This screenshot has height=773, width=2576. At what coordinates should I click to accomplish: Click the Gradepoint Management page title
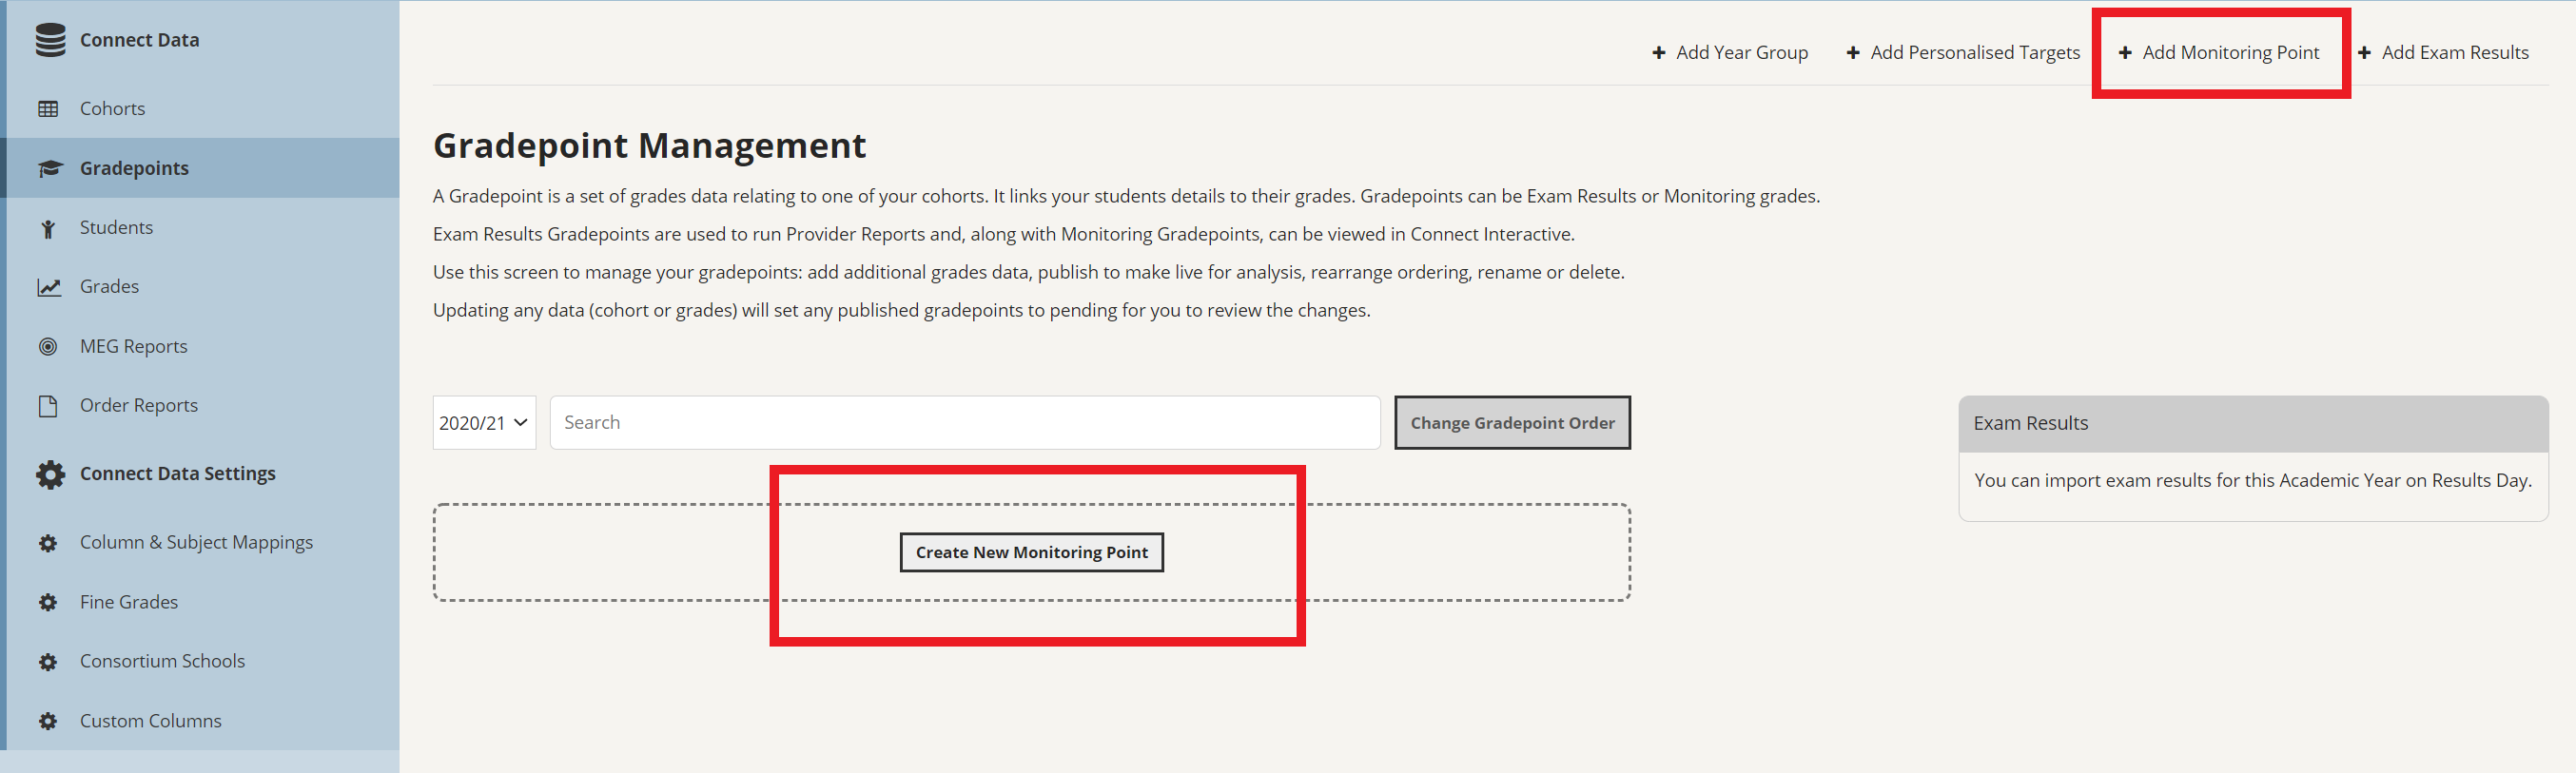tap(649, 146)
